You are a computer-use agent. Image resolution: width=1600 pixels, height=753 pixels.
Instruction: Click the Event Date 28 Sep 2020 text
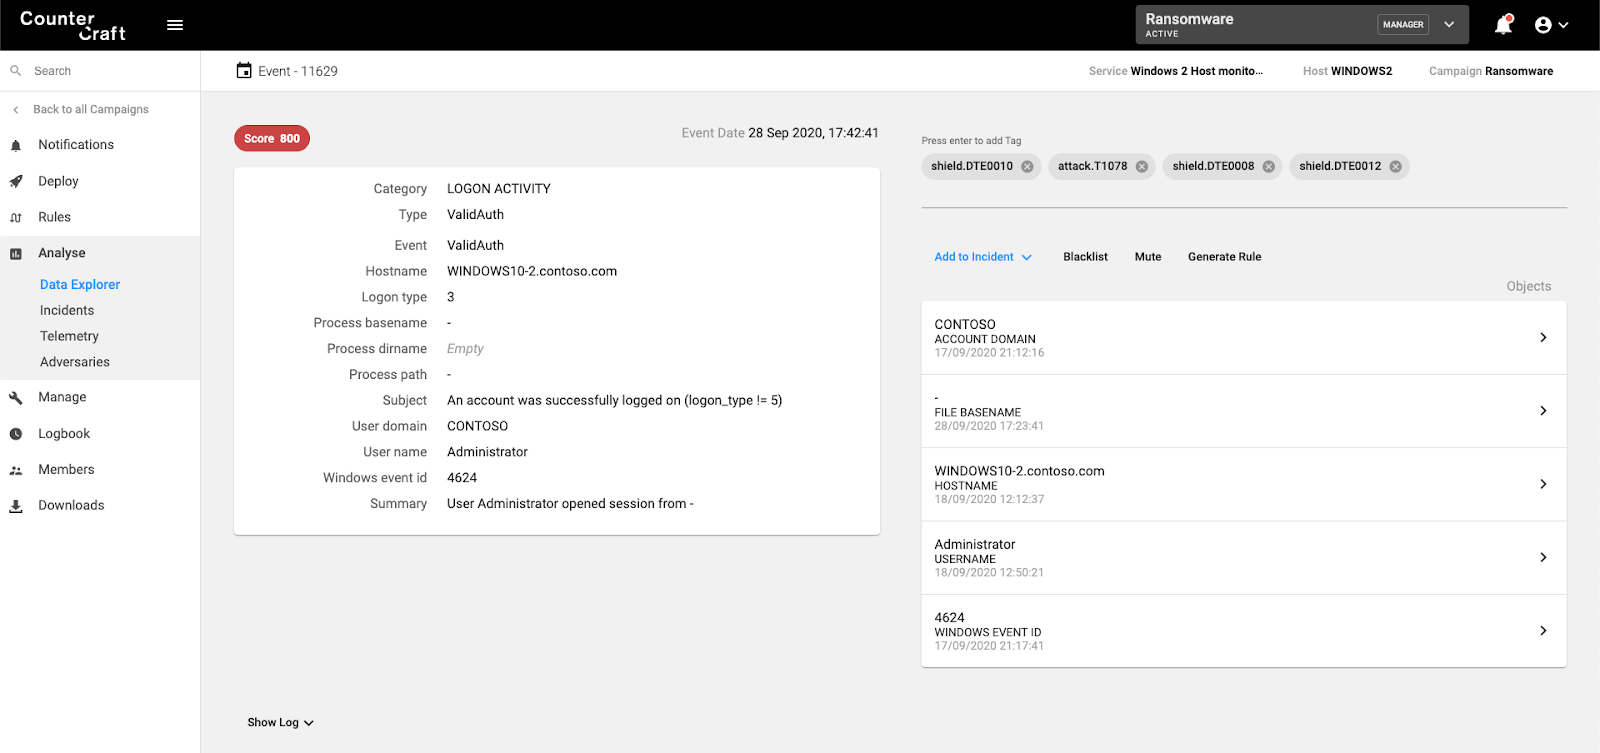(x=780, y=133)
